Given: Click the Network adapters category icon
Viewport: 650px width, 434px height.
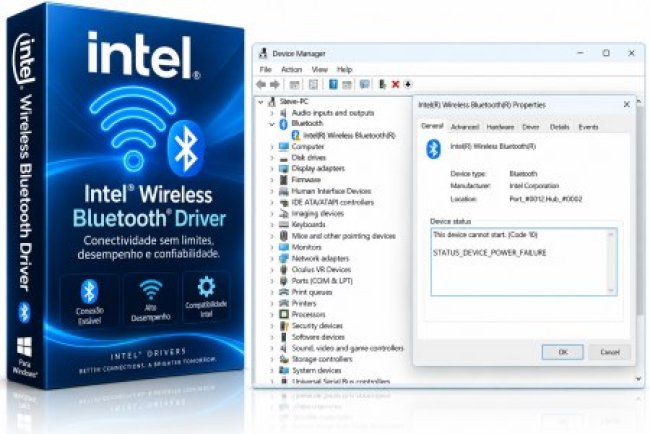Looking at the screenshot, I should [x=284, y=258].
